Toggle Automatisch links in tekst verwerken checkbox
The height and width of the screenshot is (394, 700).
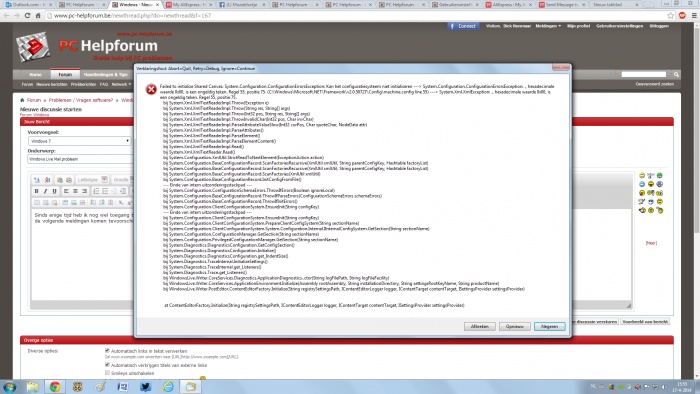(107, 351)
